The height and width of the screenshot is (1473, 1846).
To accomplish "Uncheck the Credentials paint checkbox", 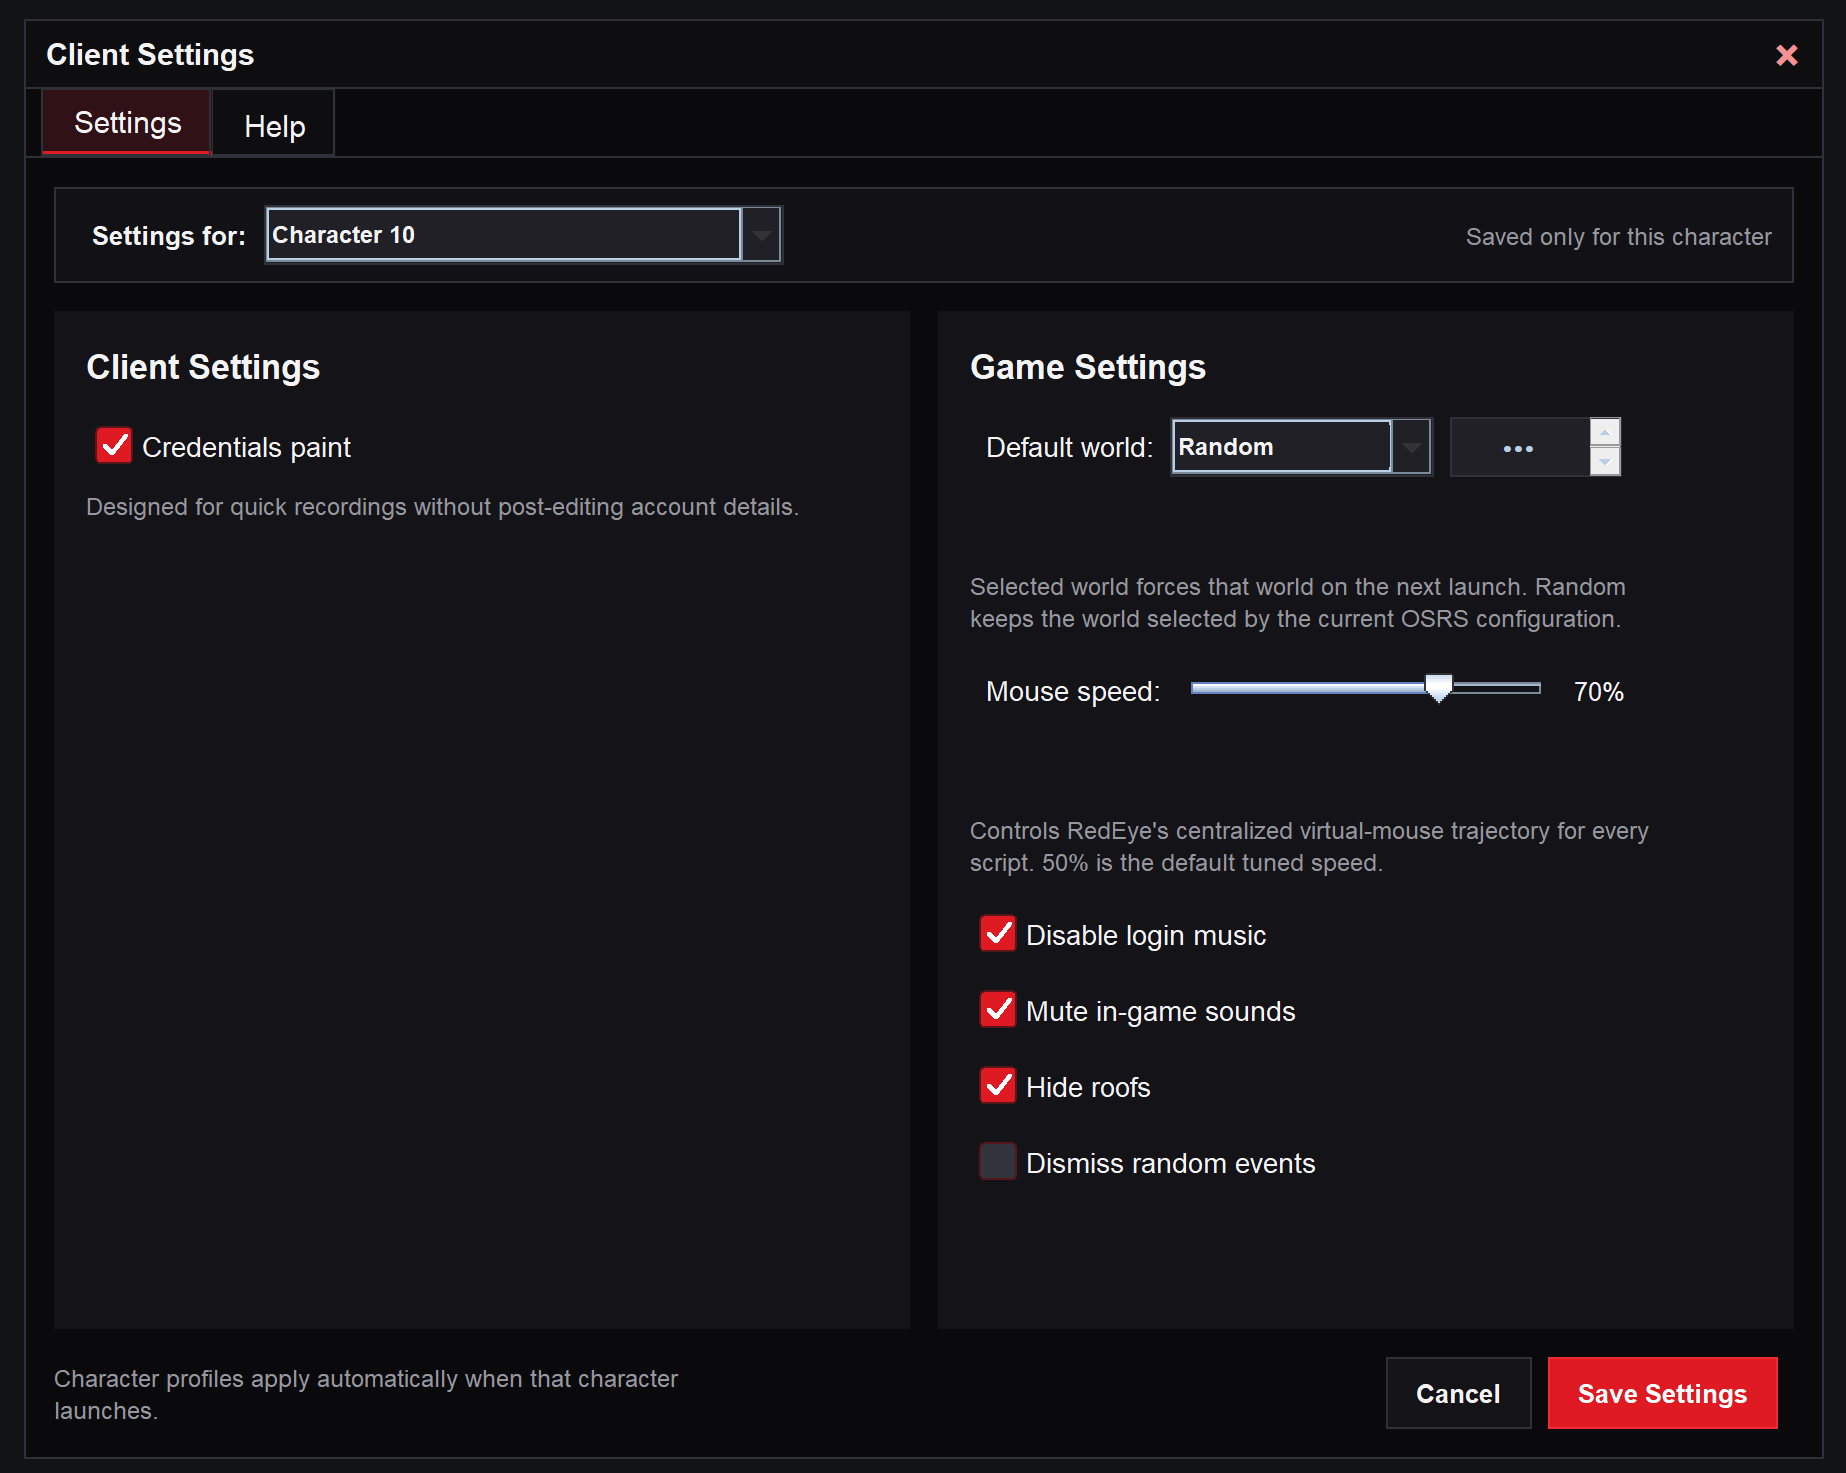I will [x=114, y=446].
